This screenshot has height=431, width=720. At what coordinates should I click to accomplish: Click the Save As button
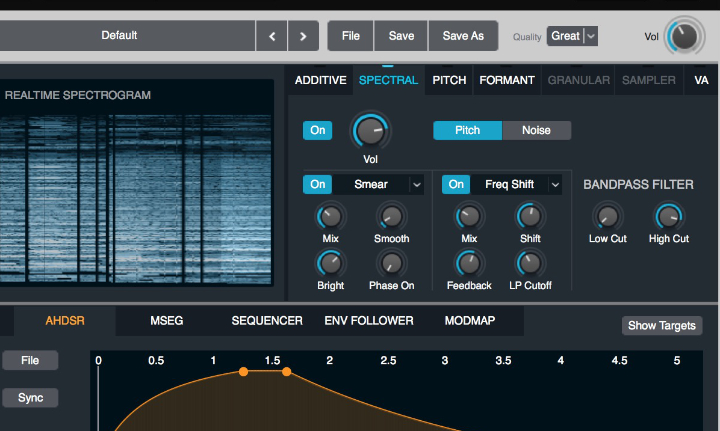click(463, 36)
